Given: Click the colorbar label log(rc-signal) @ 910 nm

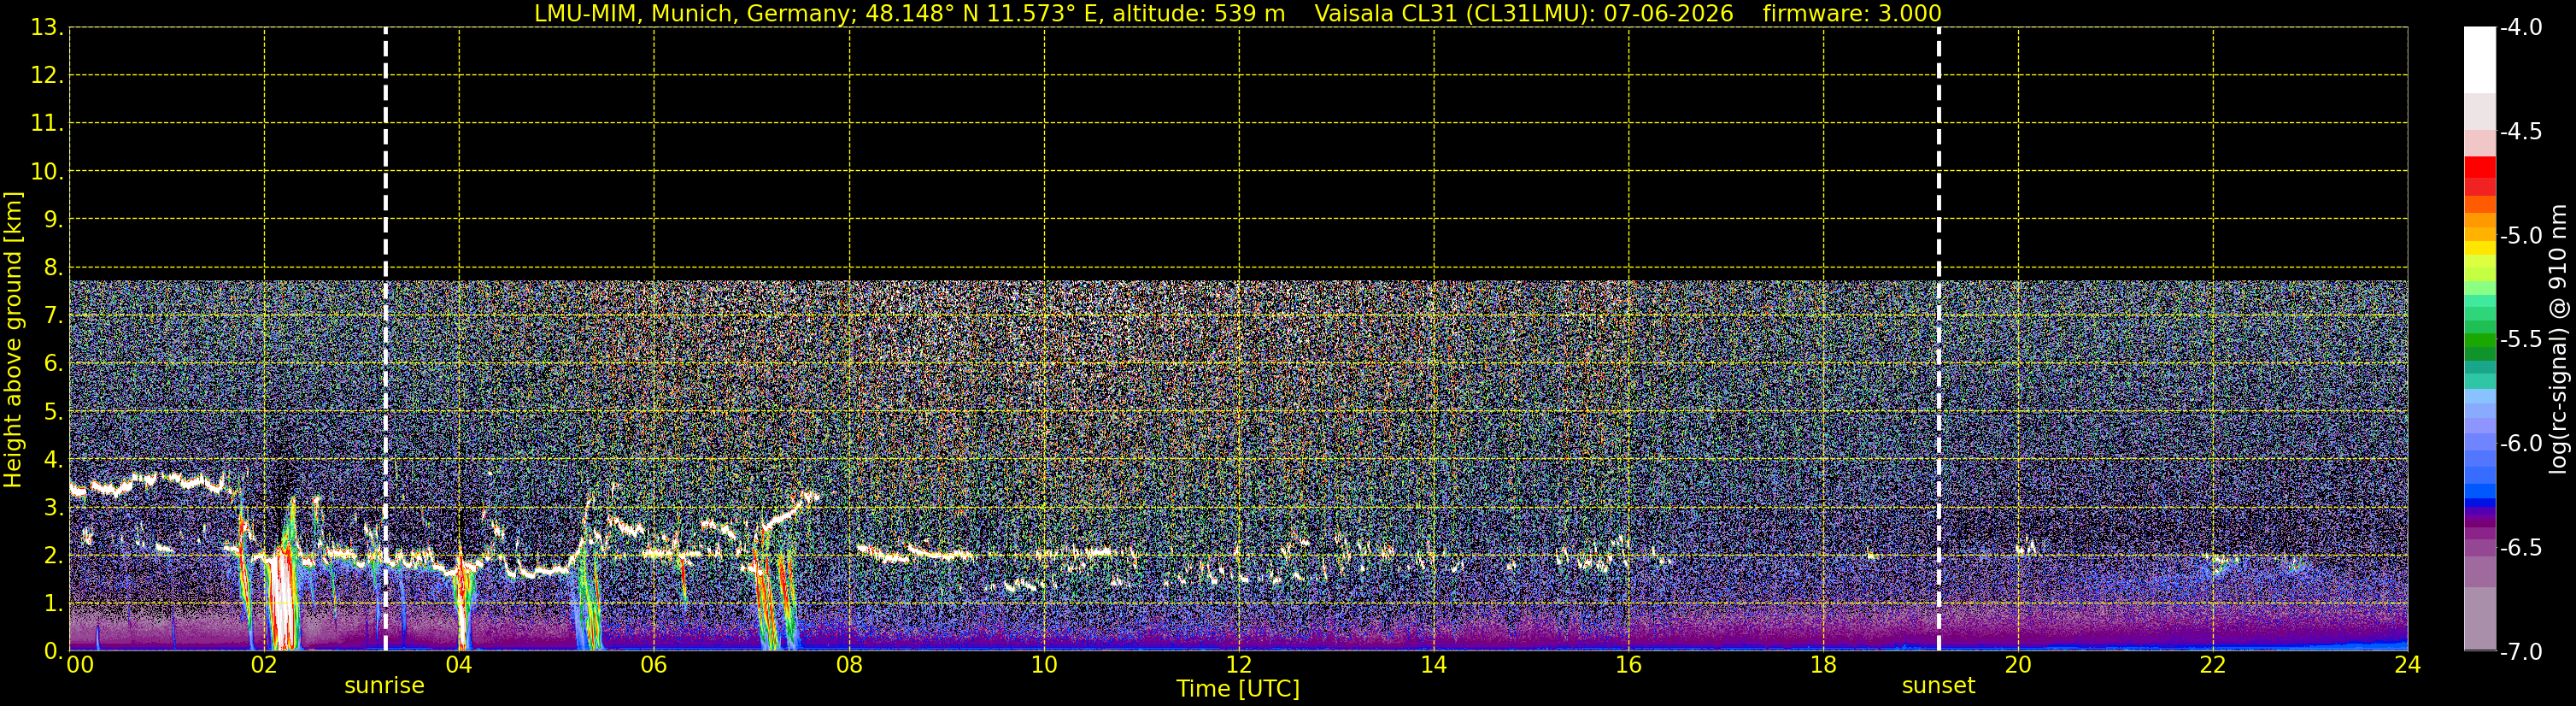Looking at the screenshot, I should [x=2558, y=339].
